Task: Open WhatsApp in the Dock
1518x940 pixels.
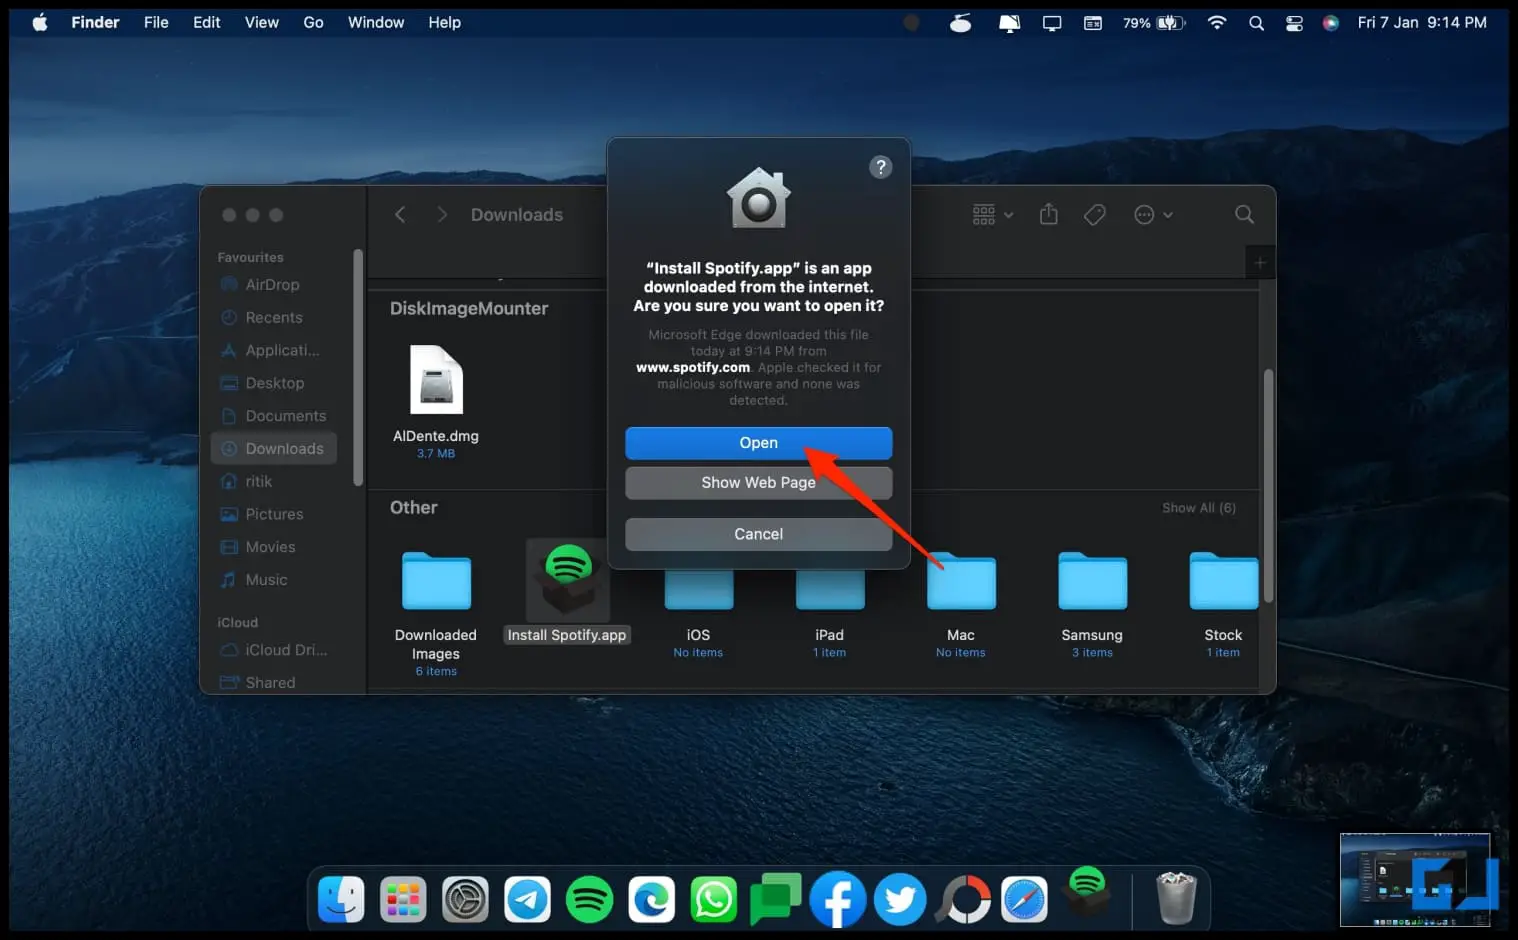Action: coord(714,900)
